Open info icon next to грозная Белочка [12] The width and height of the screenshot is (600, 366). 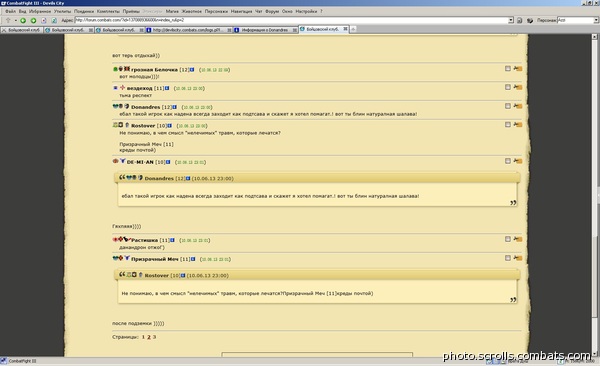pos(192,70)
